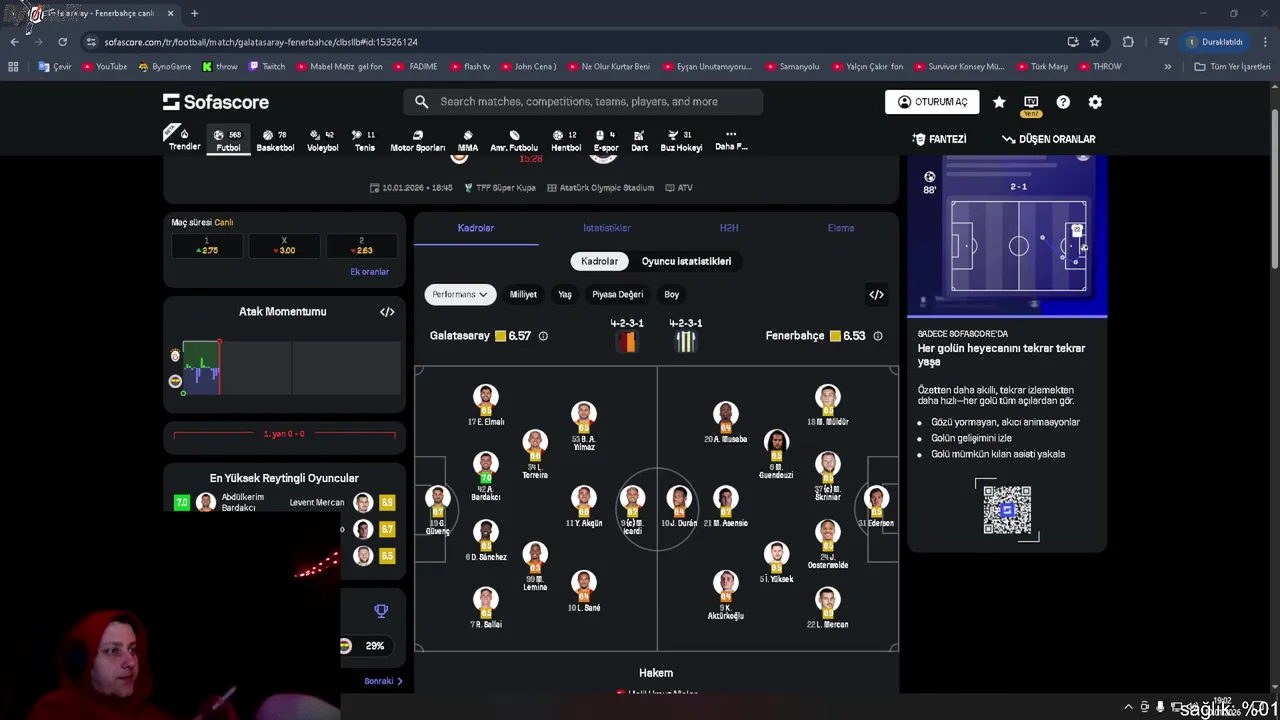Select home win odds 2.75

click(x=207, y=246)
